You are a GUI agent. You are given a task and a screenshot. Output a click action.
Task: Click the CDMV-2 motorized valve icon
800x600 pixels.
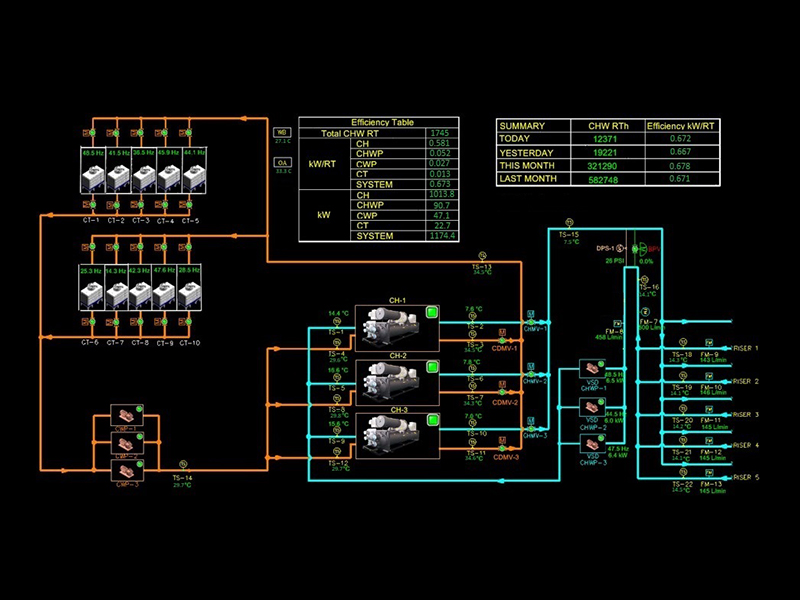[x=502, y=392]
